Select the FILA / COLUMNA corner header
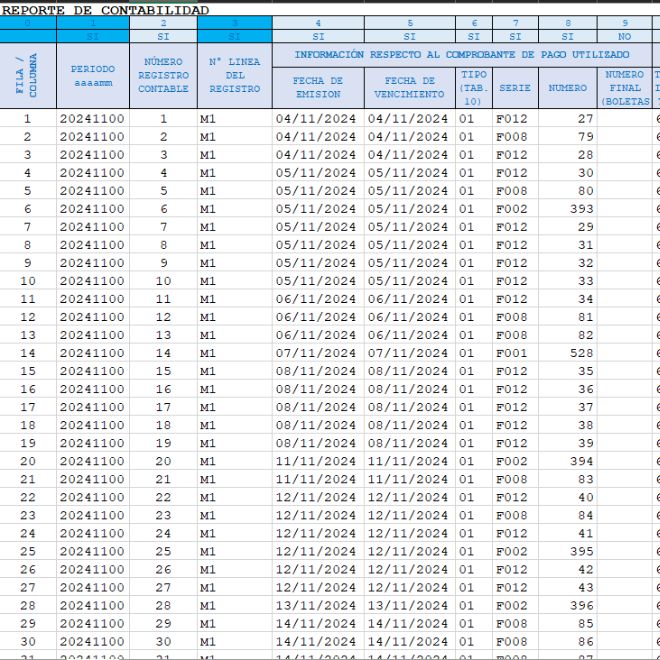 28,76
